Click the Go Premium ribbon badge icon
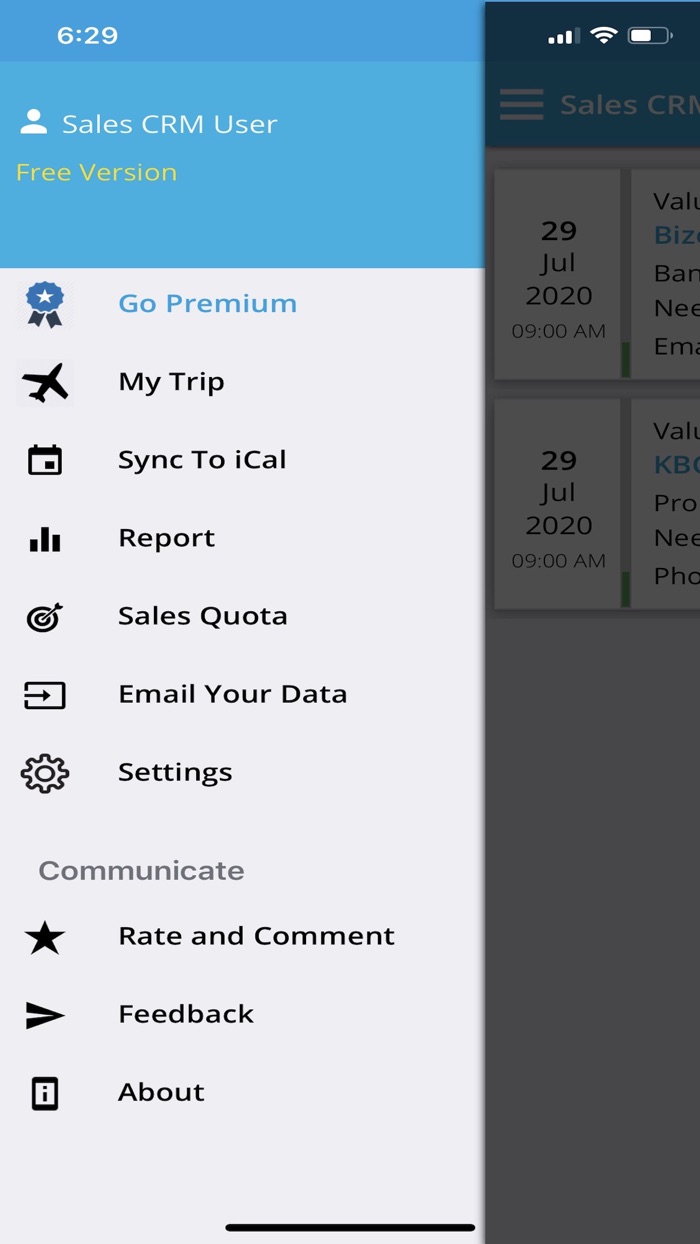This screenshot has width=700, height=1244. coord(42,304)
